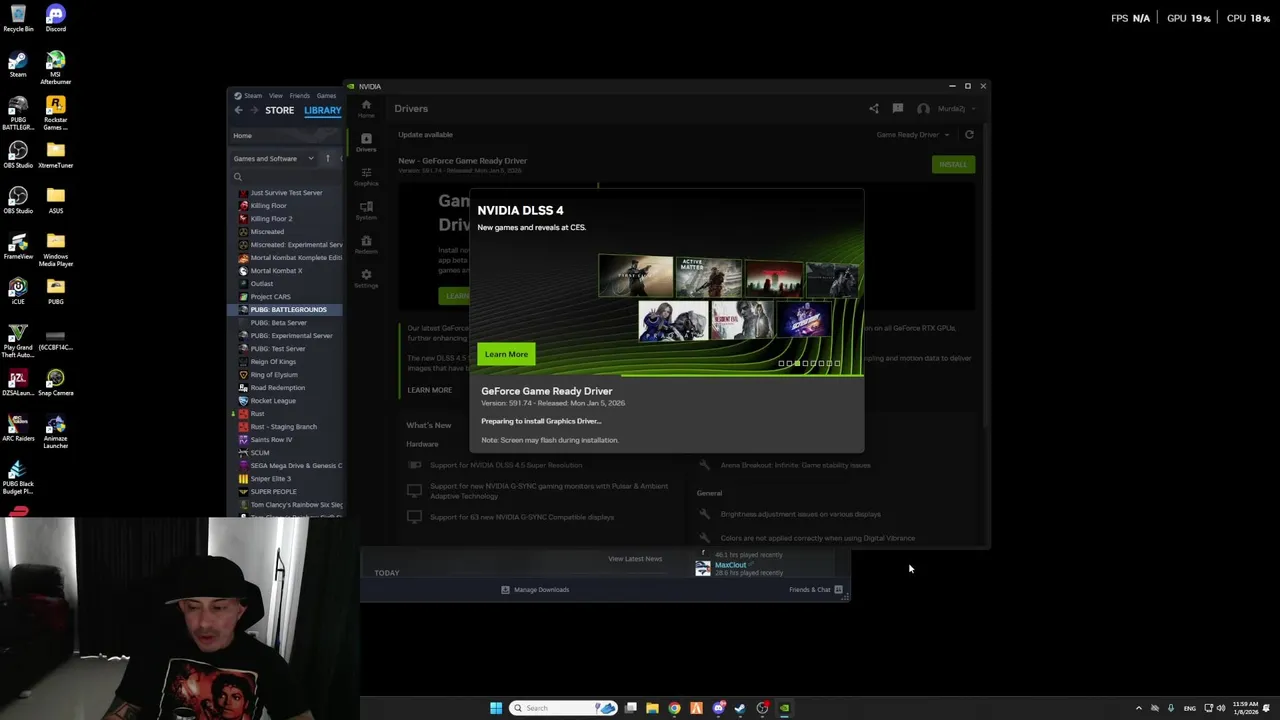Screen dimensions: 1280x720
Task: Open Windows Start button on taskbar
Action: [x=496, y=708]
